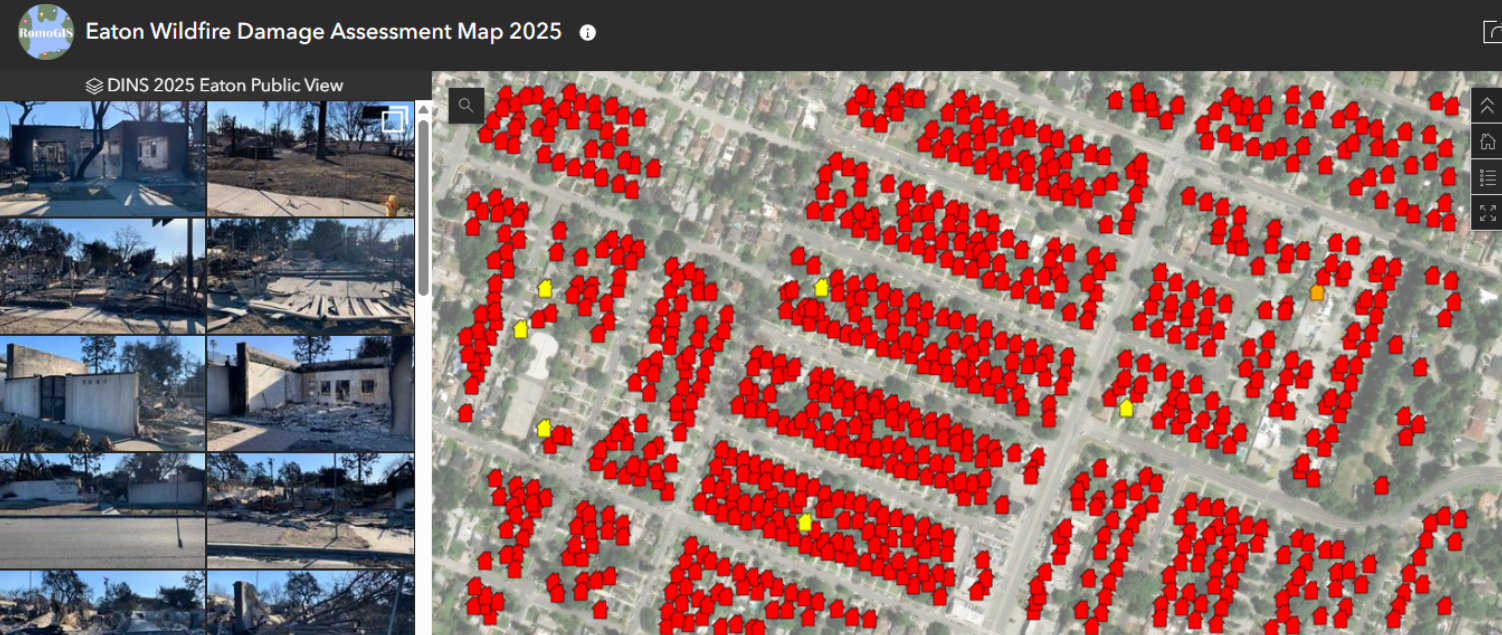Screen dimensions: 1502x635
Task: Open photo of the roofless white-walled house
Action: pos(310,394)
